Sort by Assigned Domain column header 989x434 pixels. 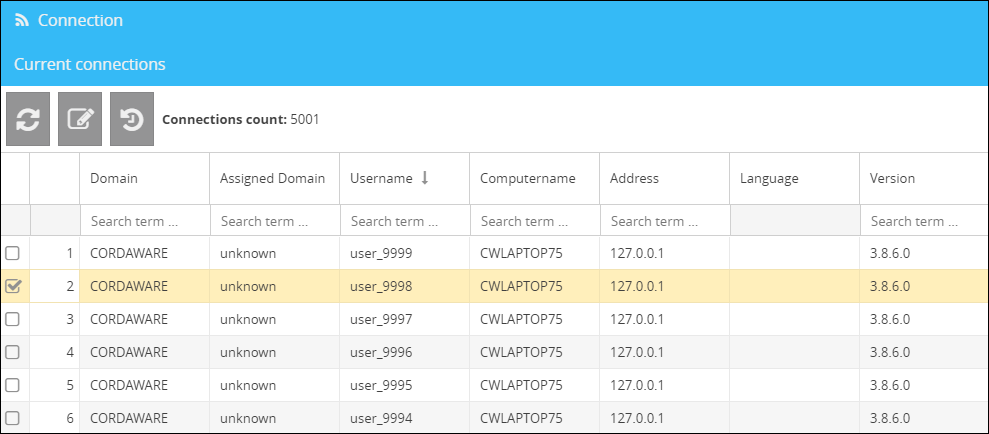tap(272, 178)
